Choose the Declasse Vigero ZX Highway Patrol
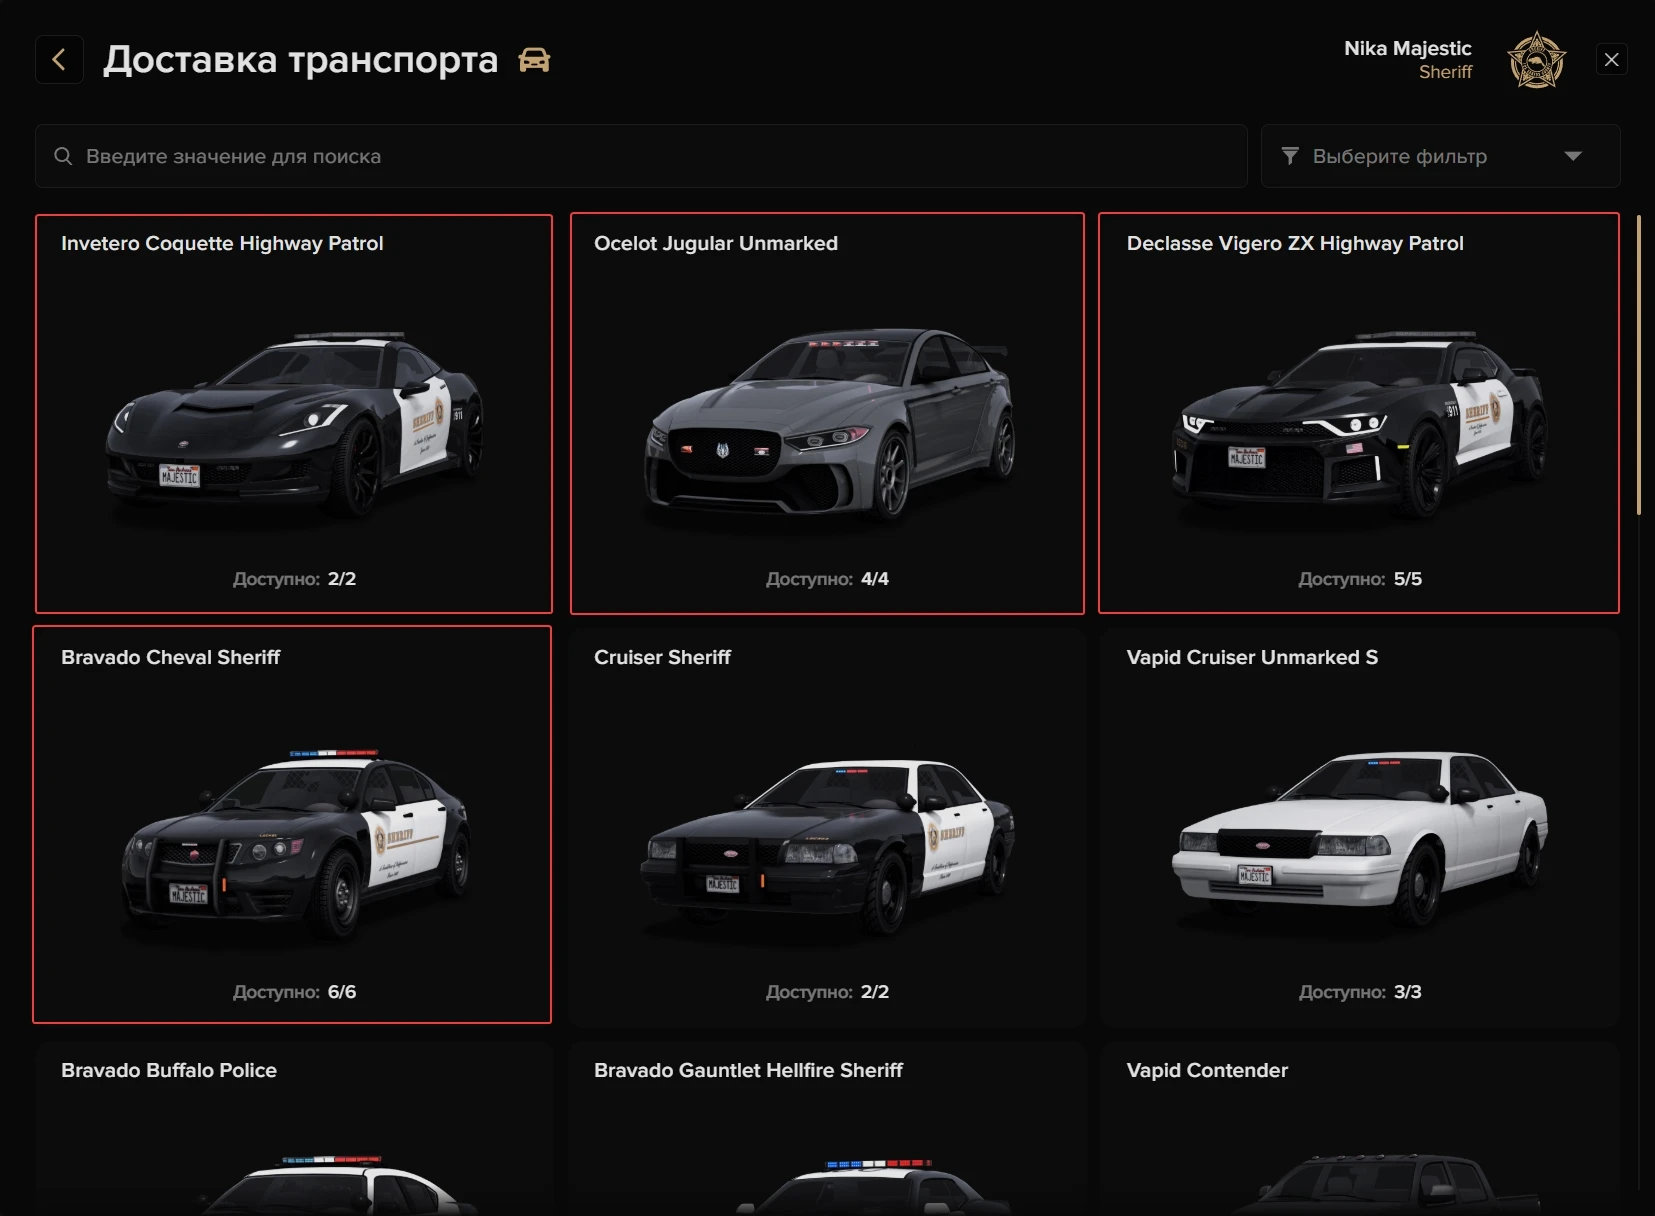 [x=1359, y=413]
